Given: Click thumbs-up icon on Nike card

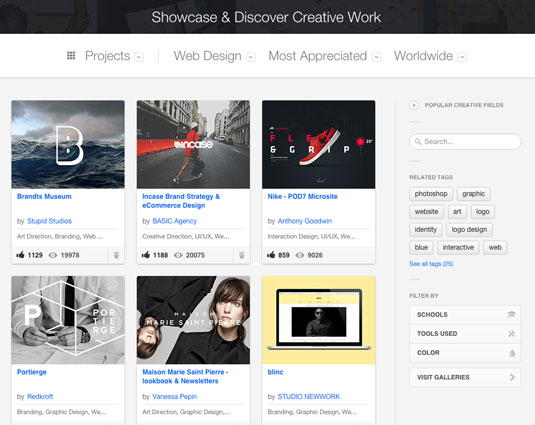Looking at the screenshot, I should 271,254.
